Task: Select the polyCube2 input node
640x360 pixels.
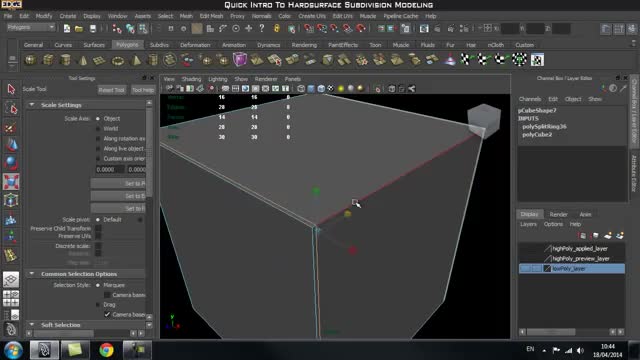Action: pos(537,135)
